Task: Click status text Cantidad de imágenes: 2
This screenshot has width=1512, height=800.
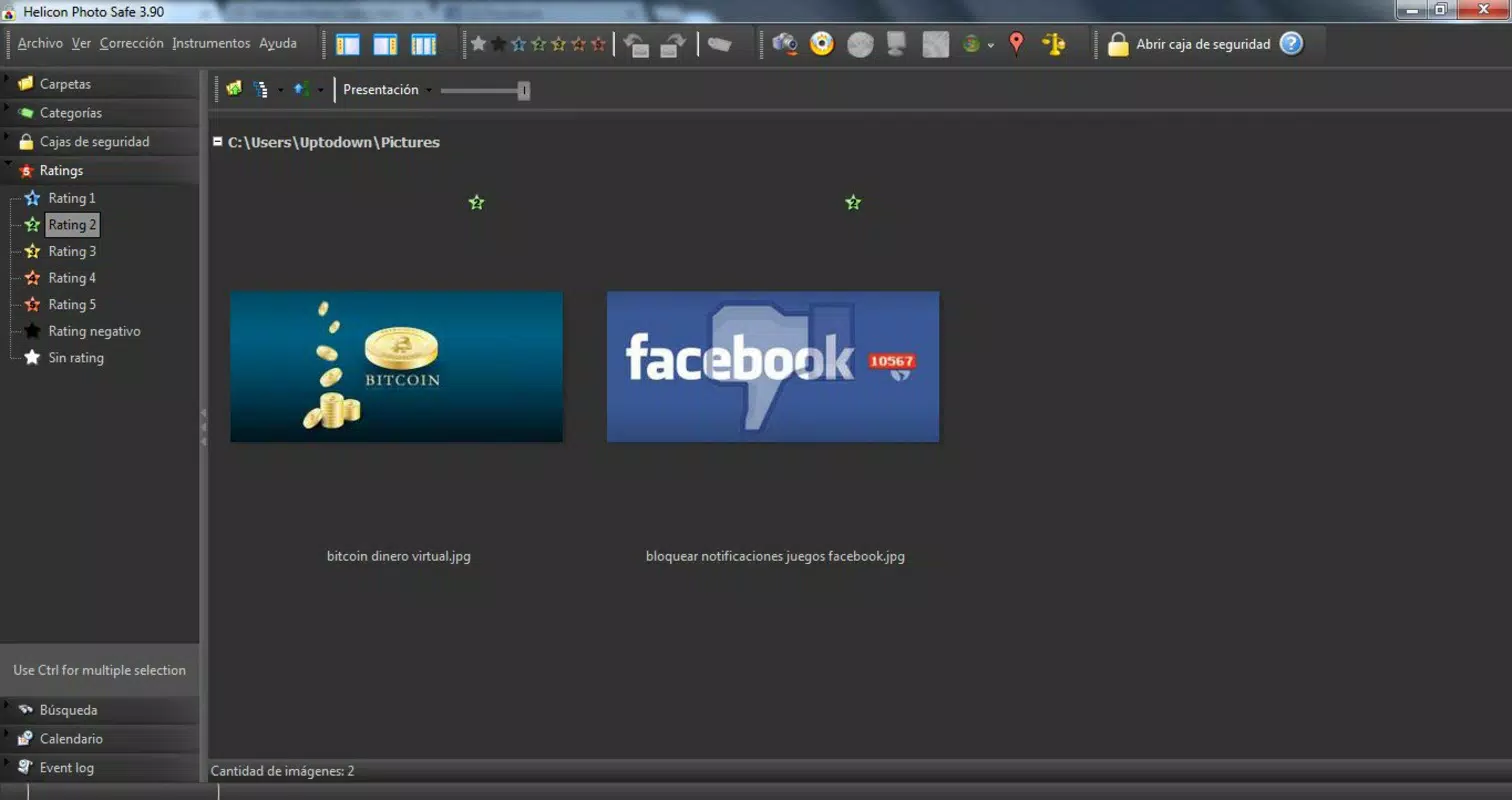Action: tap(282, 771)
